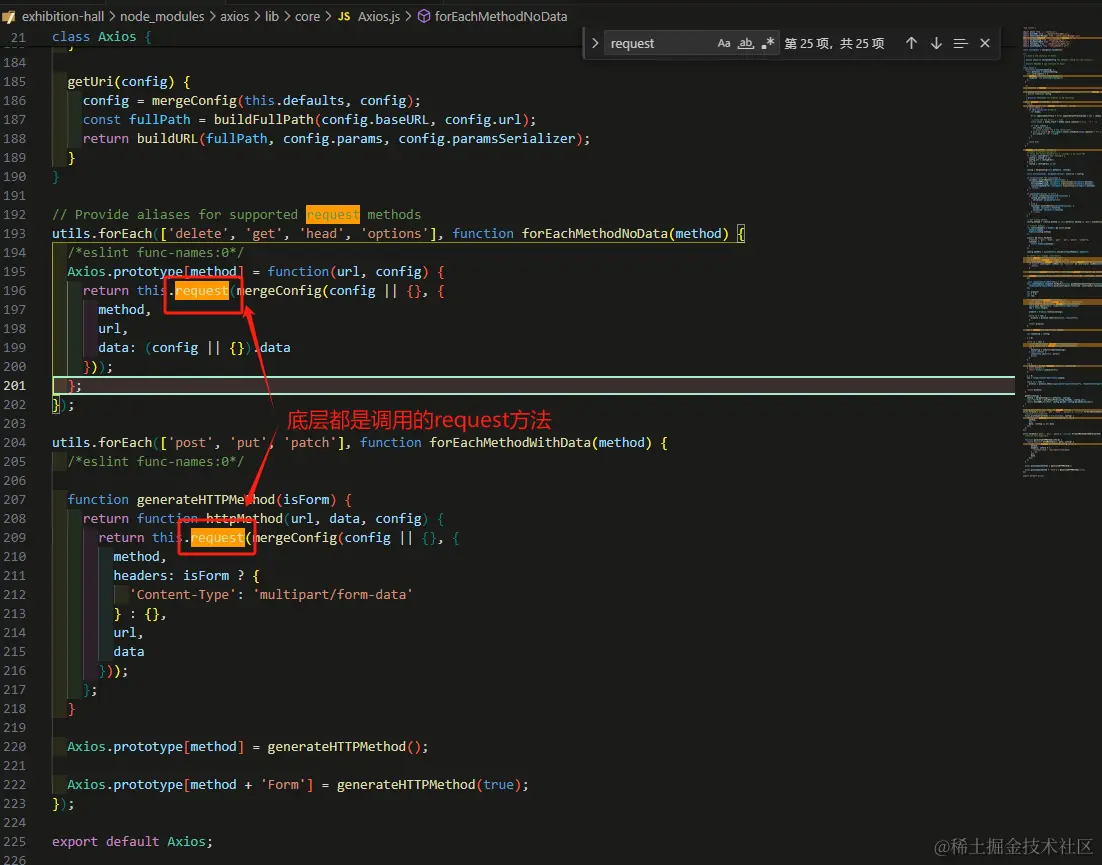
Task: Click line number 225 in gutter
Action: (x=15, y=841)
